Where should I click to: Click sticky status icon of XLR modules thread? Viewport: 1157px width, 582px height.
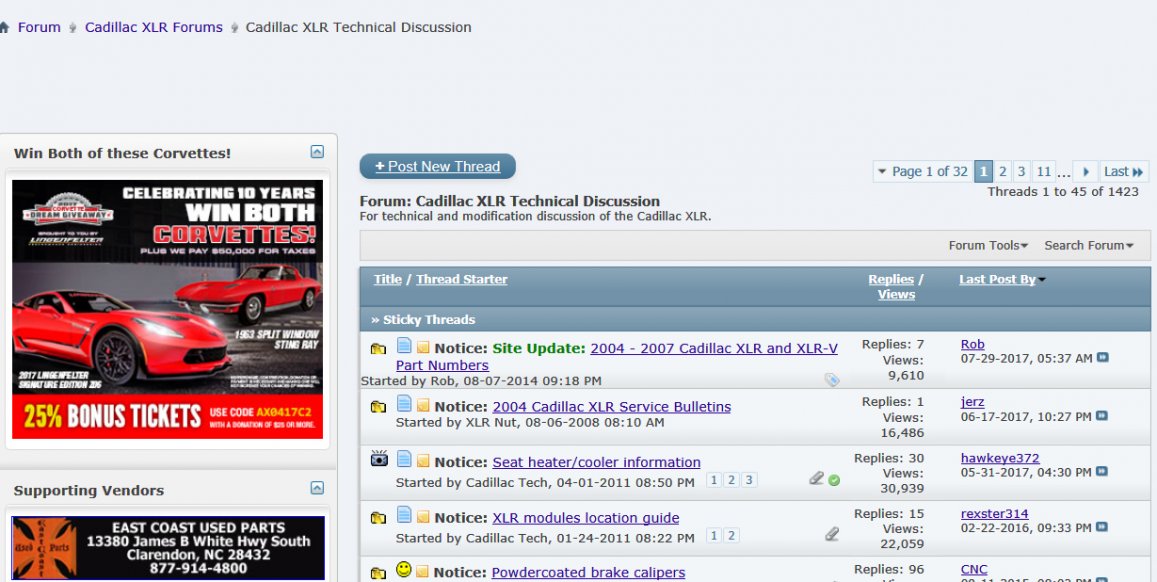coord(379,518)
